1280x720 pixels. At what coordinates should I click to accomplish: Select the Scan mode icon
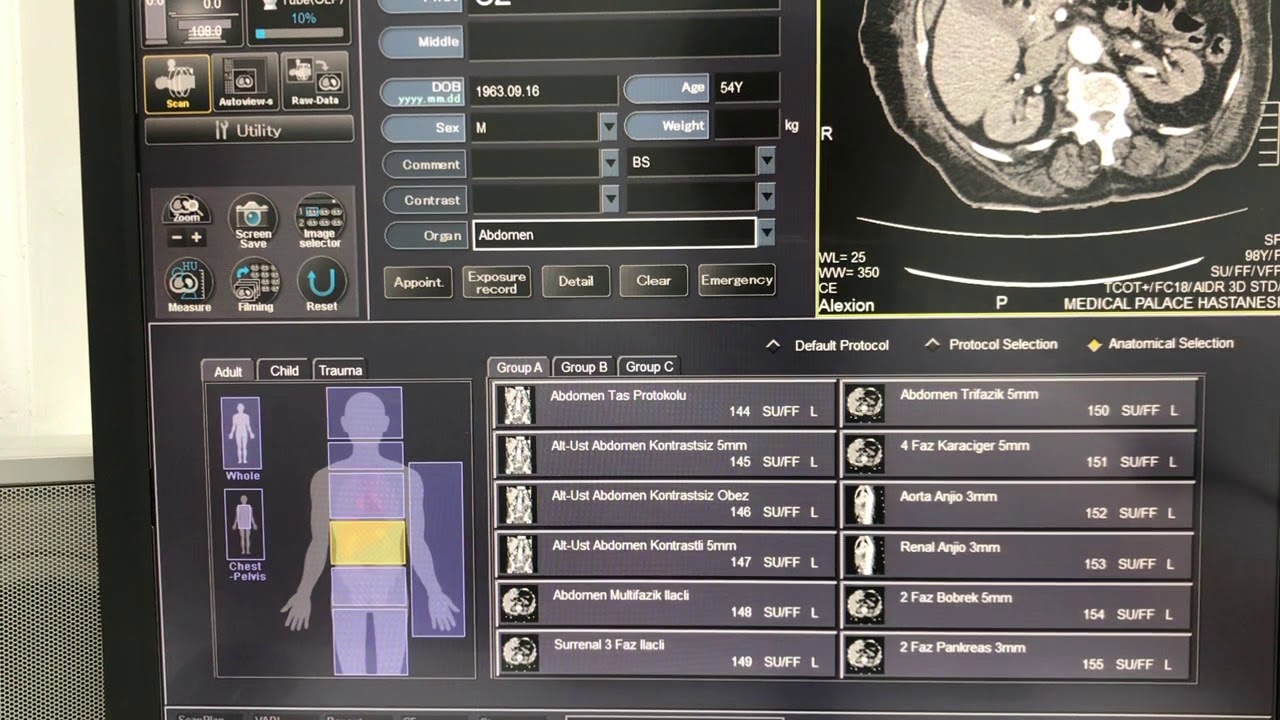[x=177, y=83]
